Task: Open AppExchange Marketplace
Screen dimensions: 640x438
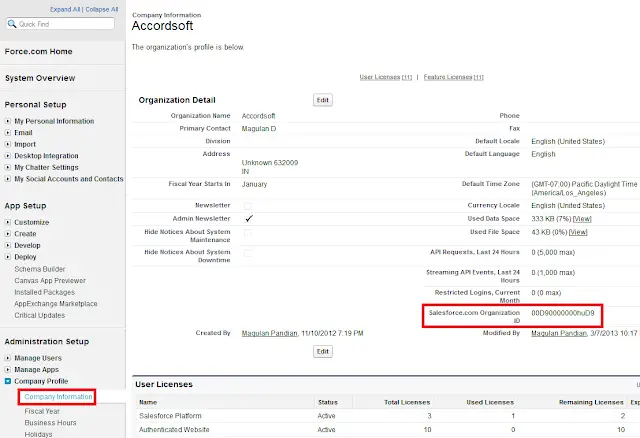Action: pyautogui.click(x=56, y=304)
